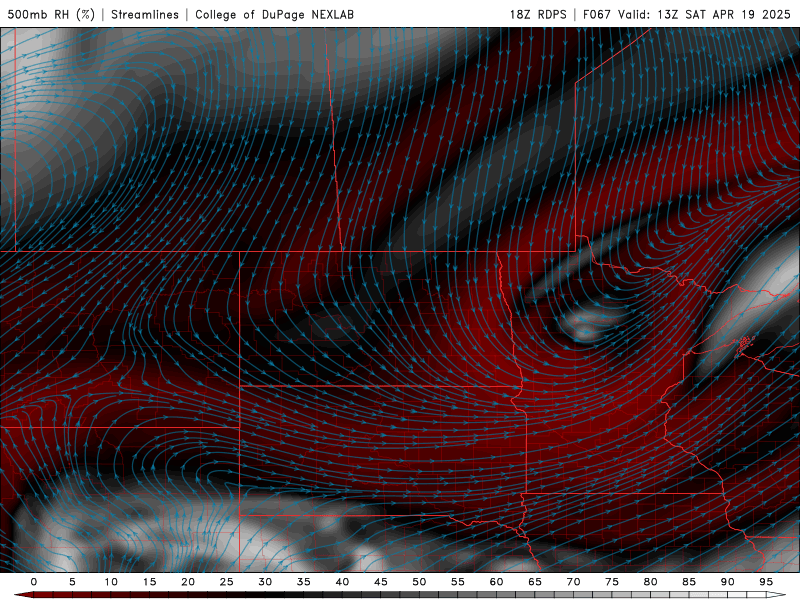800x600 pixels.
Task: Click the 70 label on the legend
Action: click(x=573, y=582)
